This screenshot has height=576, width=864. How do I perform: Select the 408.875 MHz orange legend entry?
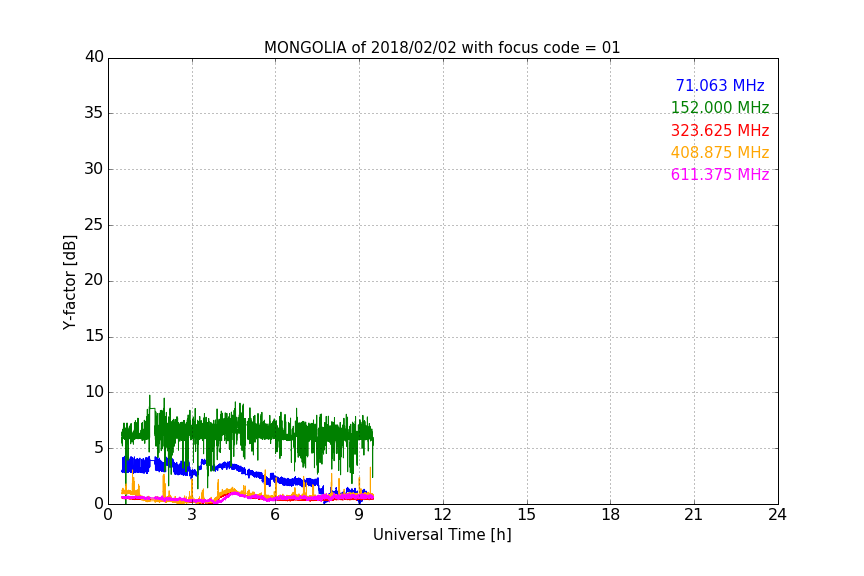coord(720,153)
